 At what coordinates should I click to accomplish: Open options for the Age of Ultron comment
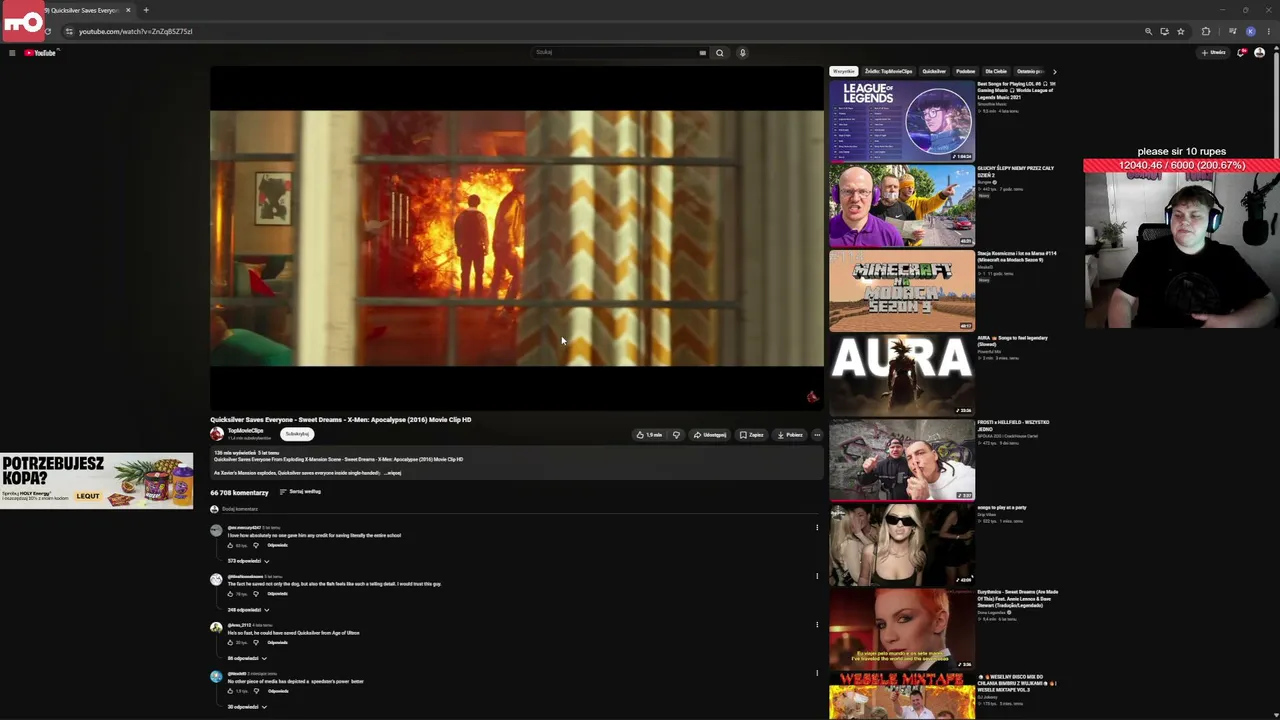click(x=817, y=625)
